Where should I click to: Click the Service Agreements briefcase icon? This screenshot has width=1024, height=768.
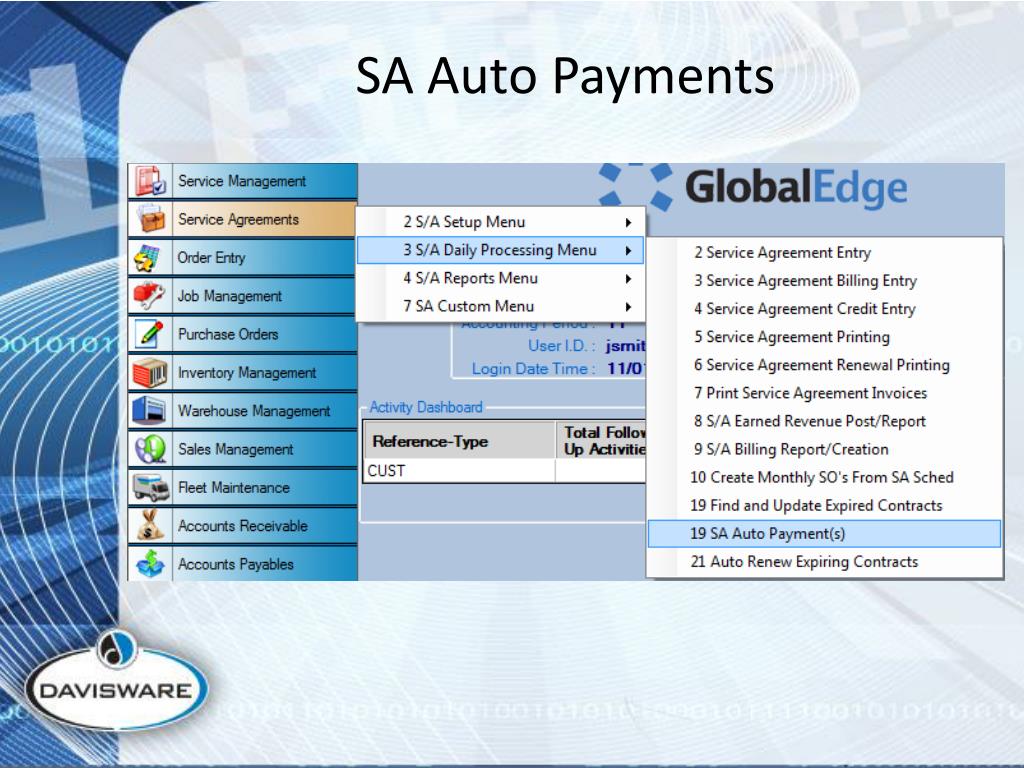(150, 219)
